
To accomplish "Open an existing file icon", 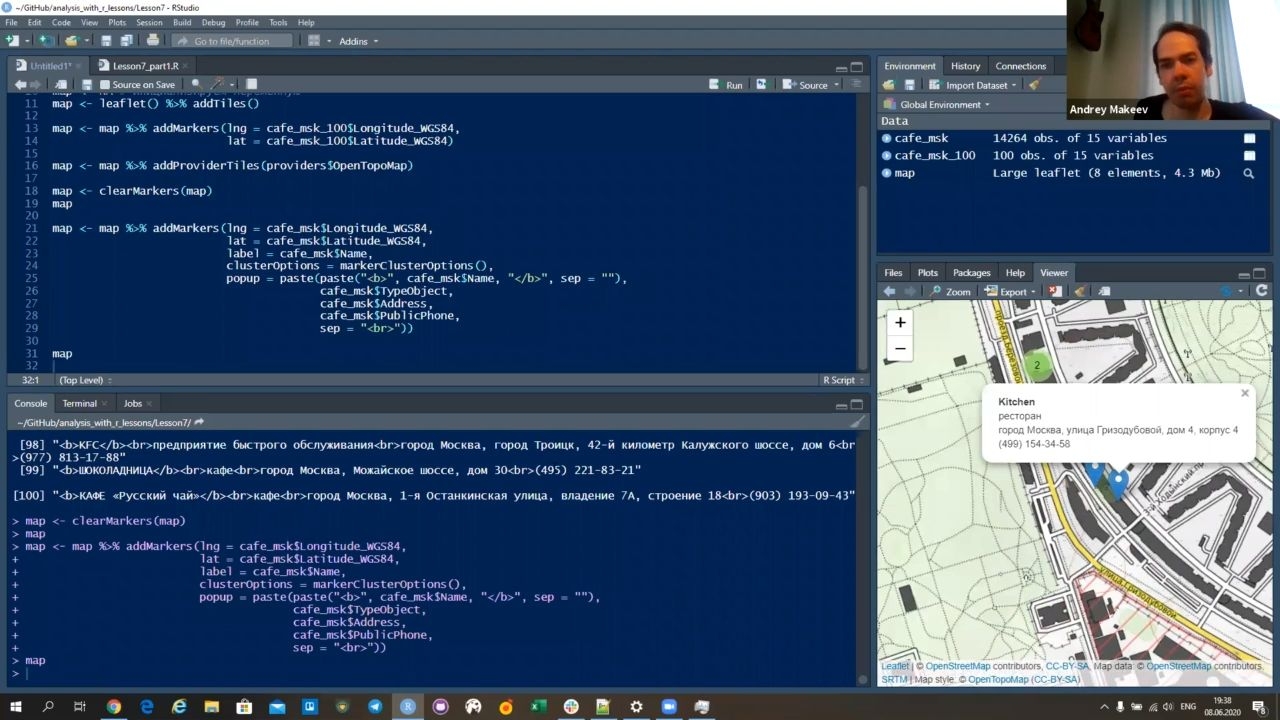I will click(70, 41).
